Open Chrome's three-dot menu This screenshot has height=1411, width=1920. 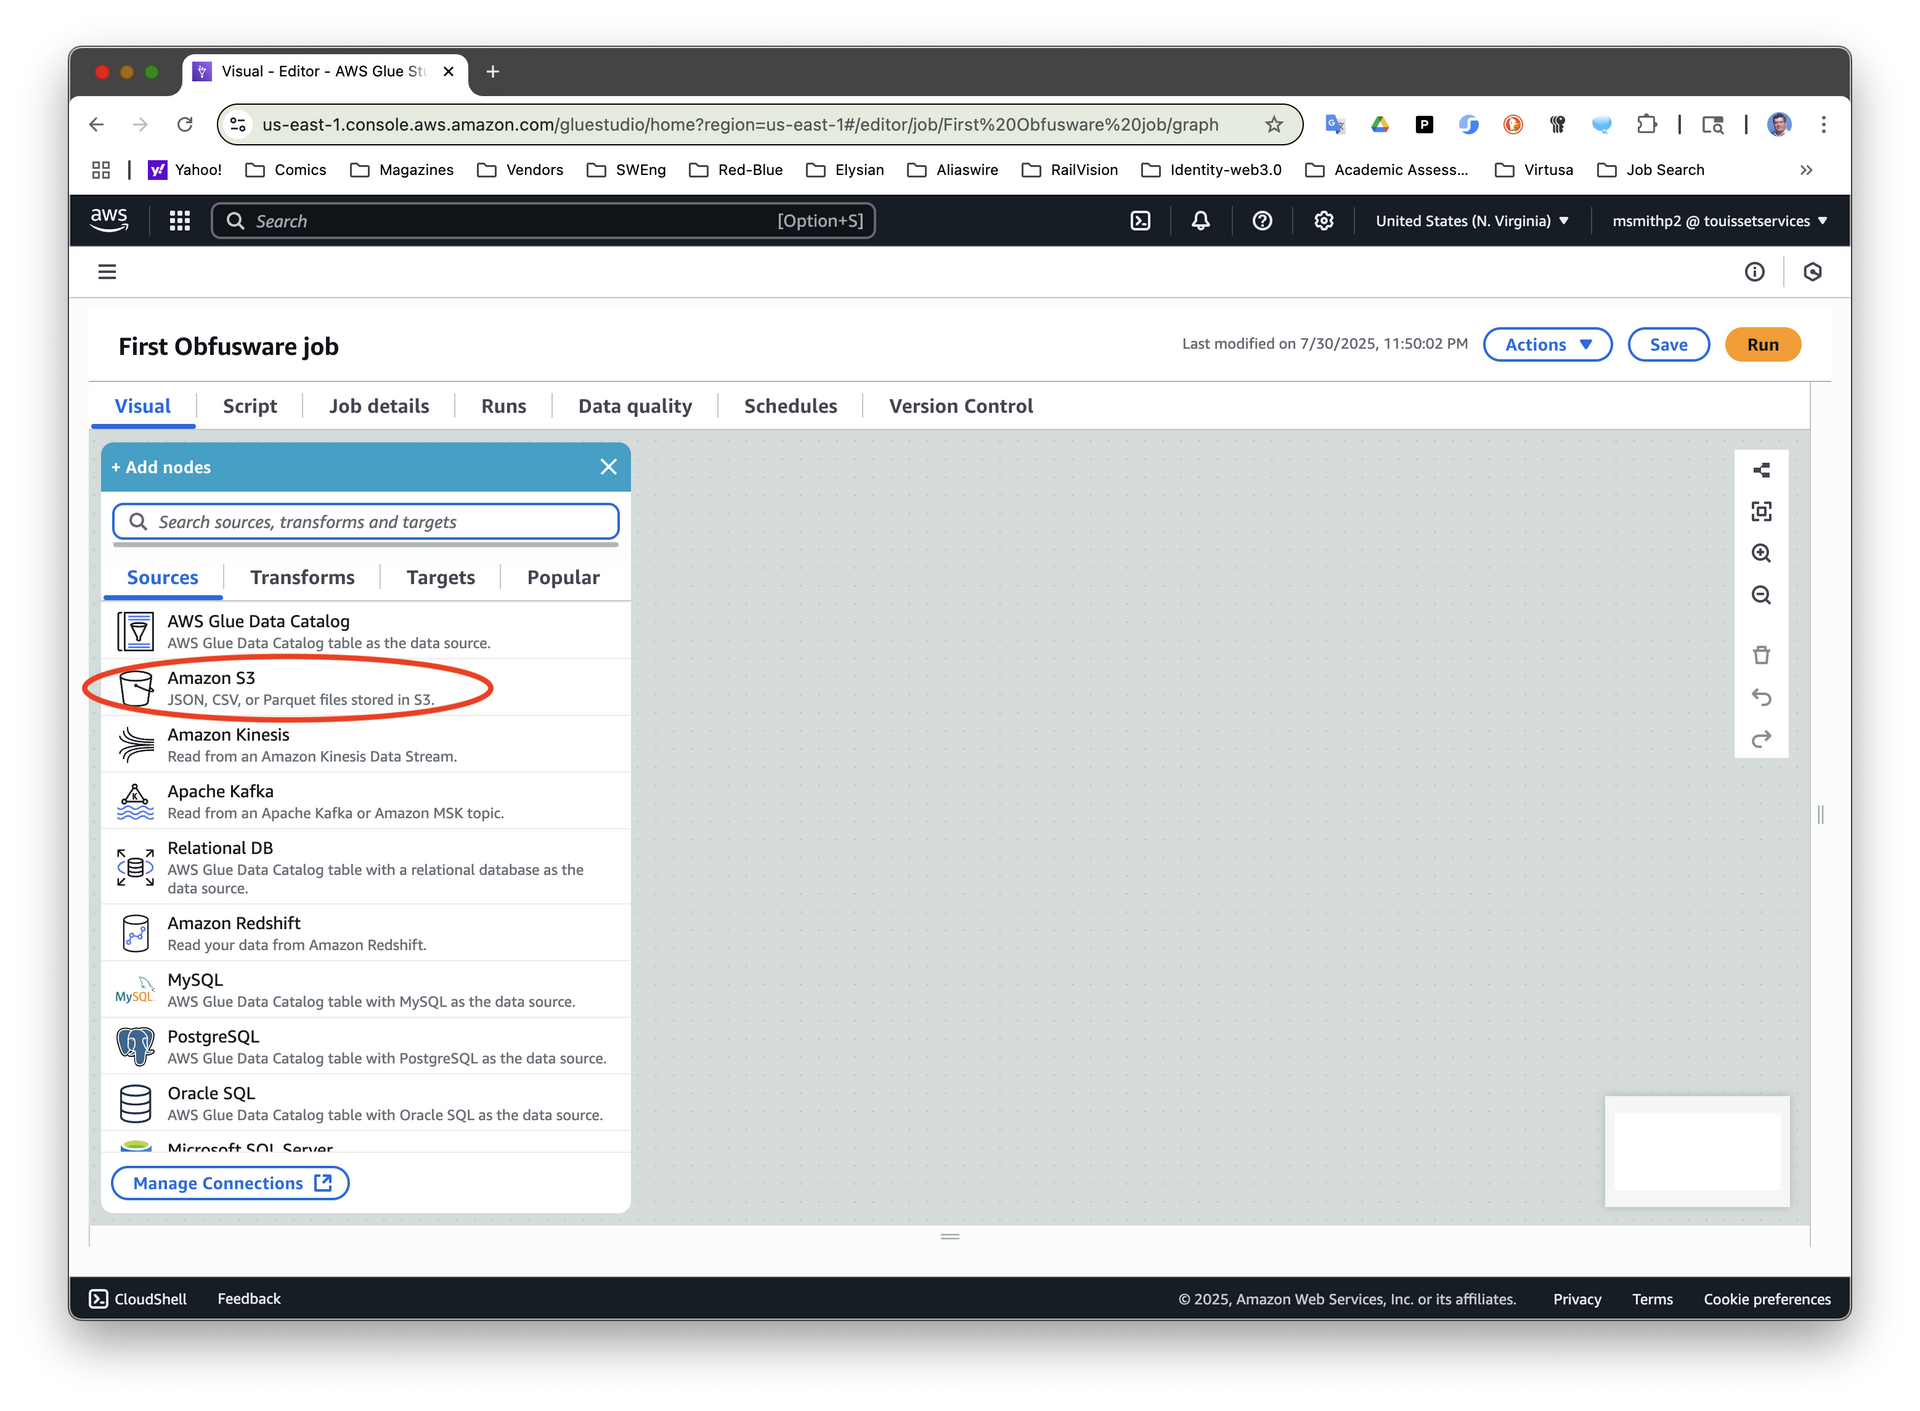1824,124
